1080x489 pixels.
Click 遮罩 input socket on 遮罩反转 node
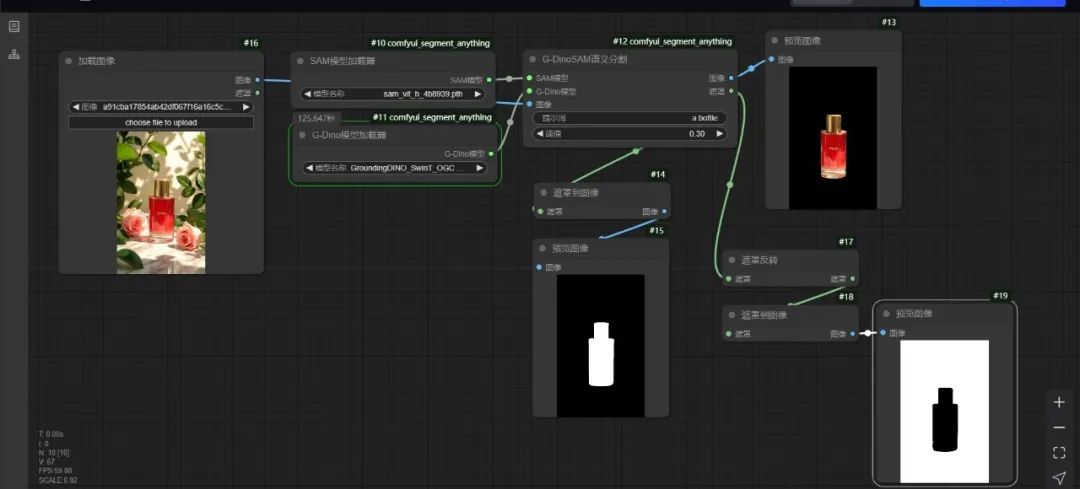tap(727, 279)
